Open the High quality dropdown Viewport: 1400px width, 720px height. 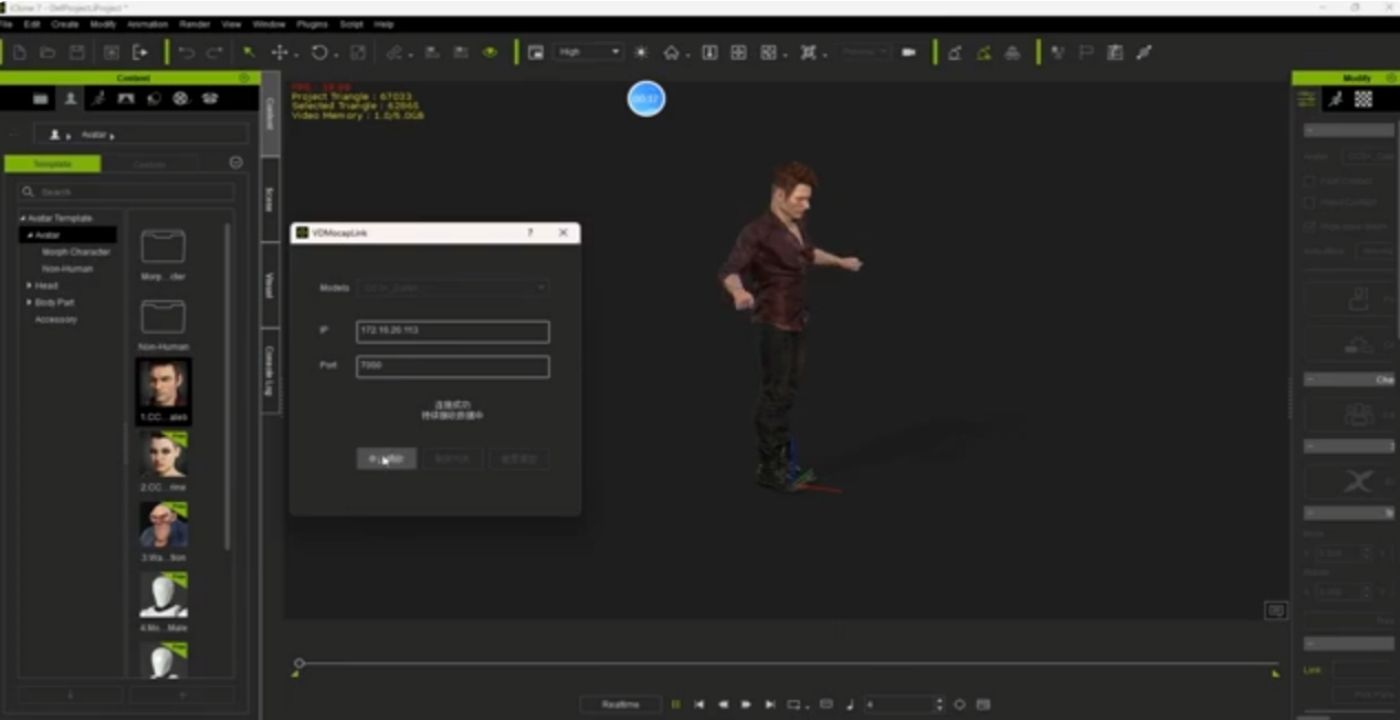pyautogui.click(x=589, y=52)
